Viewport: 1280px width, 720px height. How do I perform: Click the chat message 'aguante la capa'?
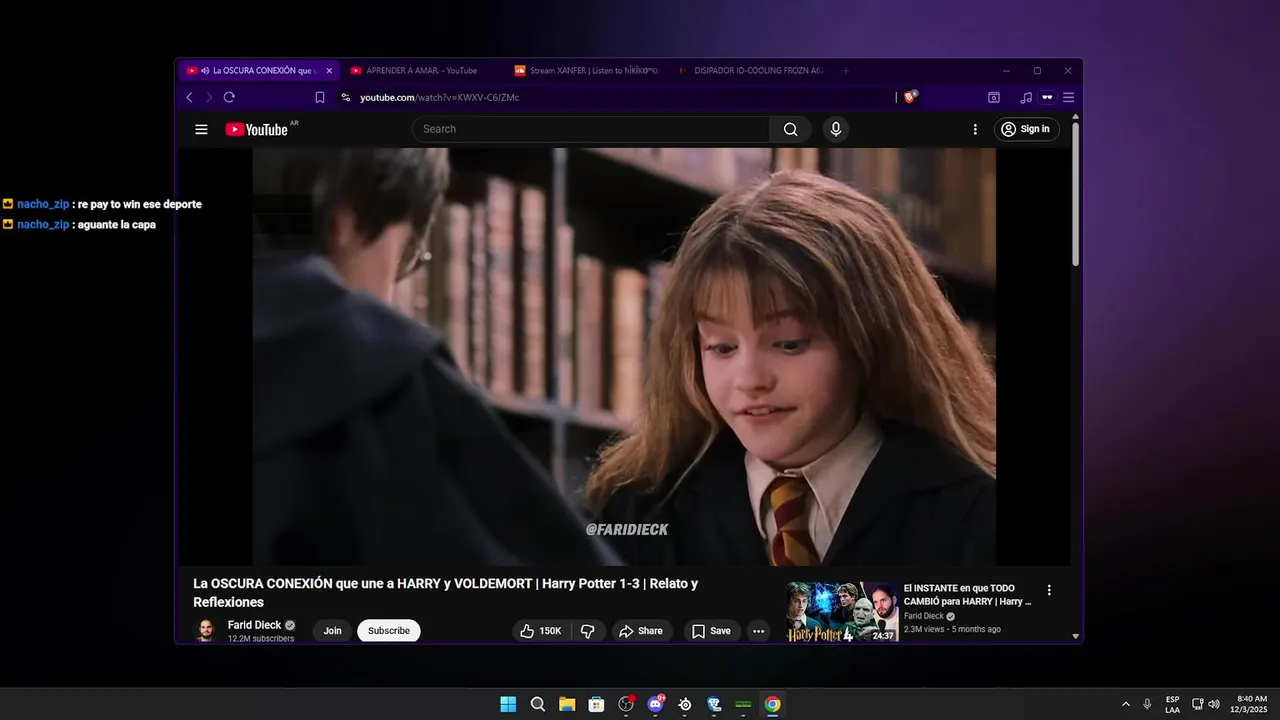[x=117, y=224]
